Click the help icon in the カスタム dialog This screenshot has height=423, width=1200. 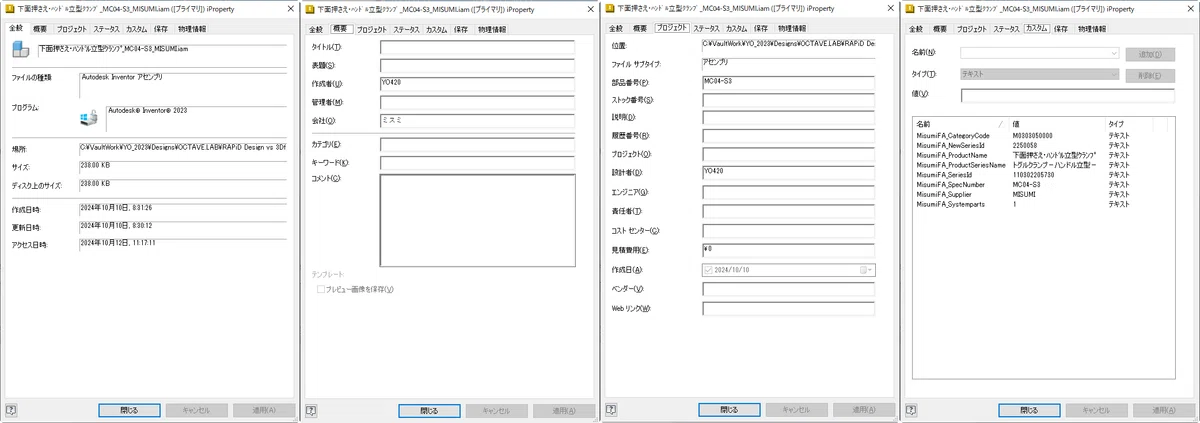[x=910, y=409]
